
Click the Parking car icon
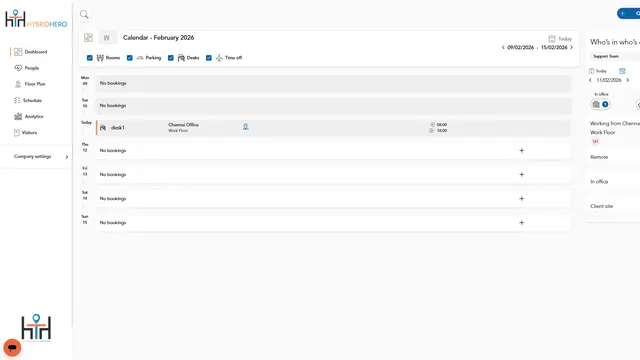140,58
